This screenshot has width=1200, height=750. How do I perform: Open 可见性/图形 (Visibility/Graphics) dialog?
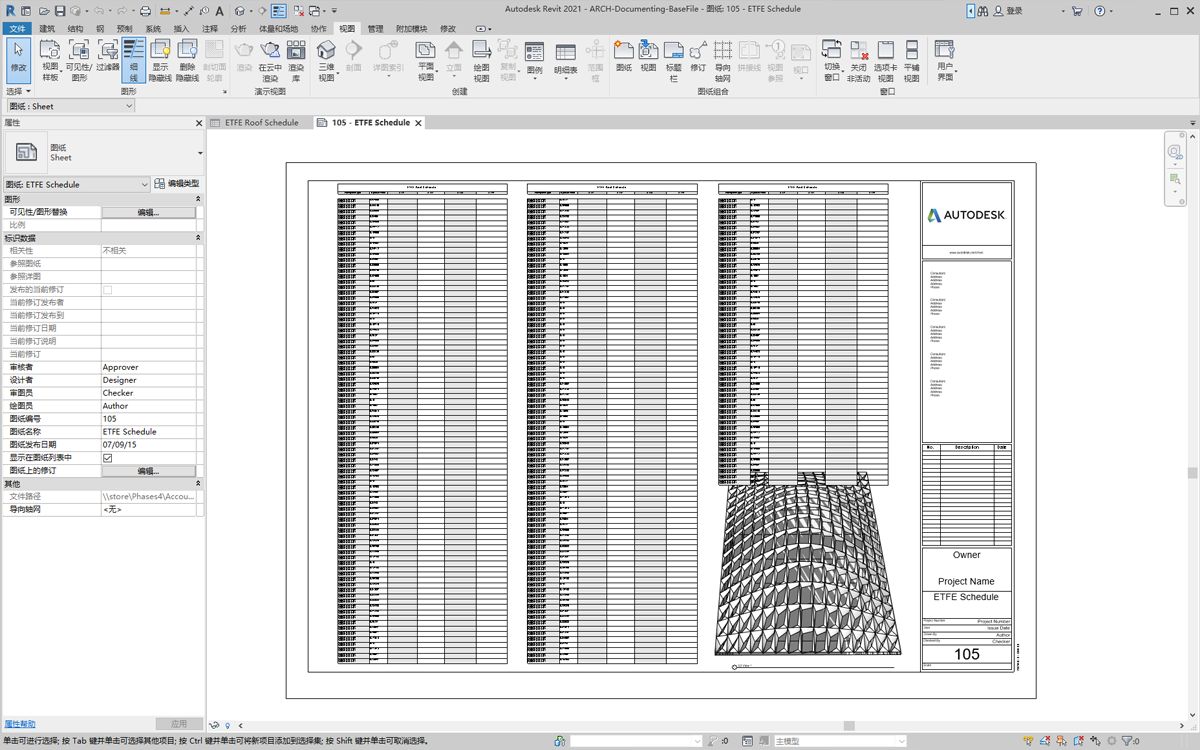pyautogui.click(x=79, y=60)
